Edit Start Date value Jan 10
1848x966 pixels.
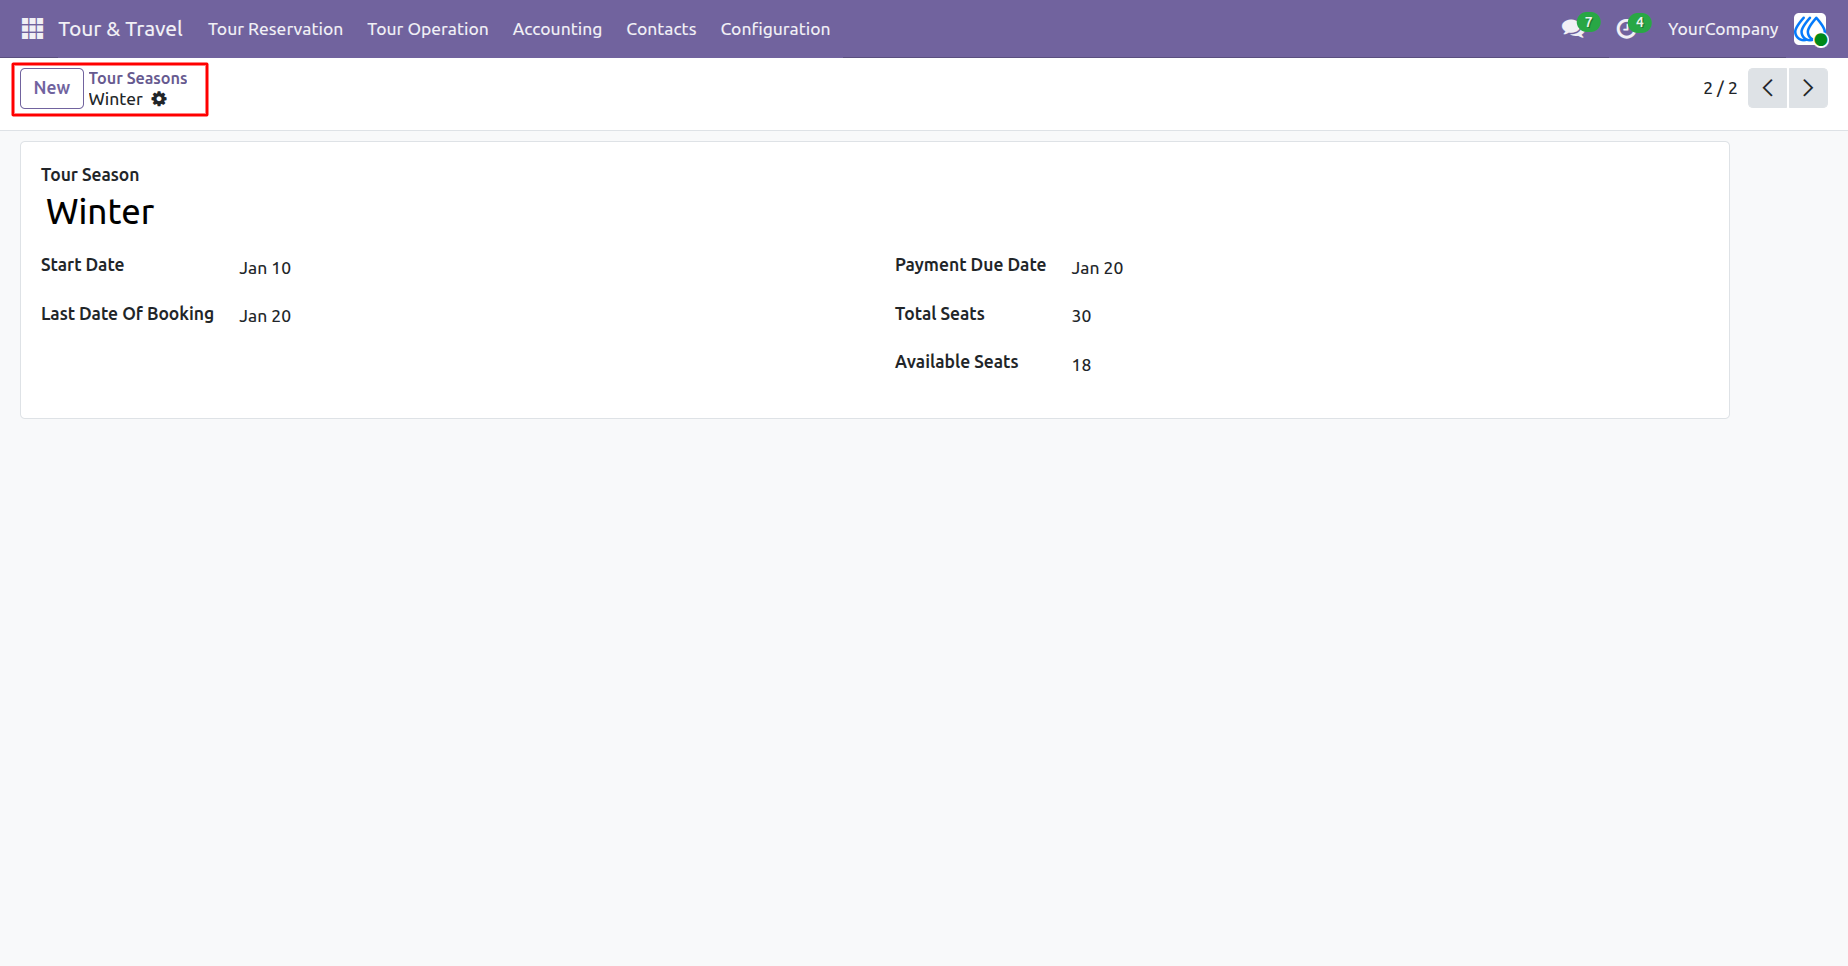click(265, 268)
